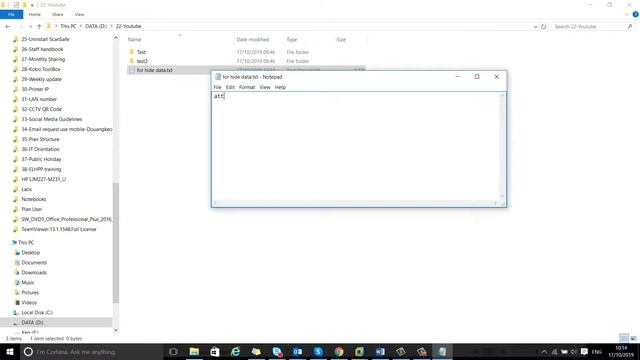Sort files by Type column
This screenshot has height=360, width=640.
291,40
